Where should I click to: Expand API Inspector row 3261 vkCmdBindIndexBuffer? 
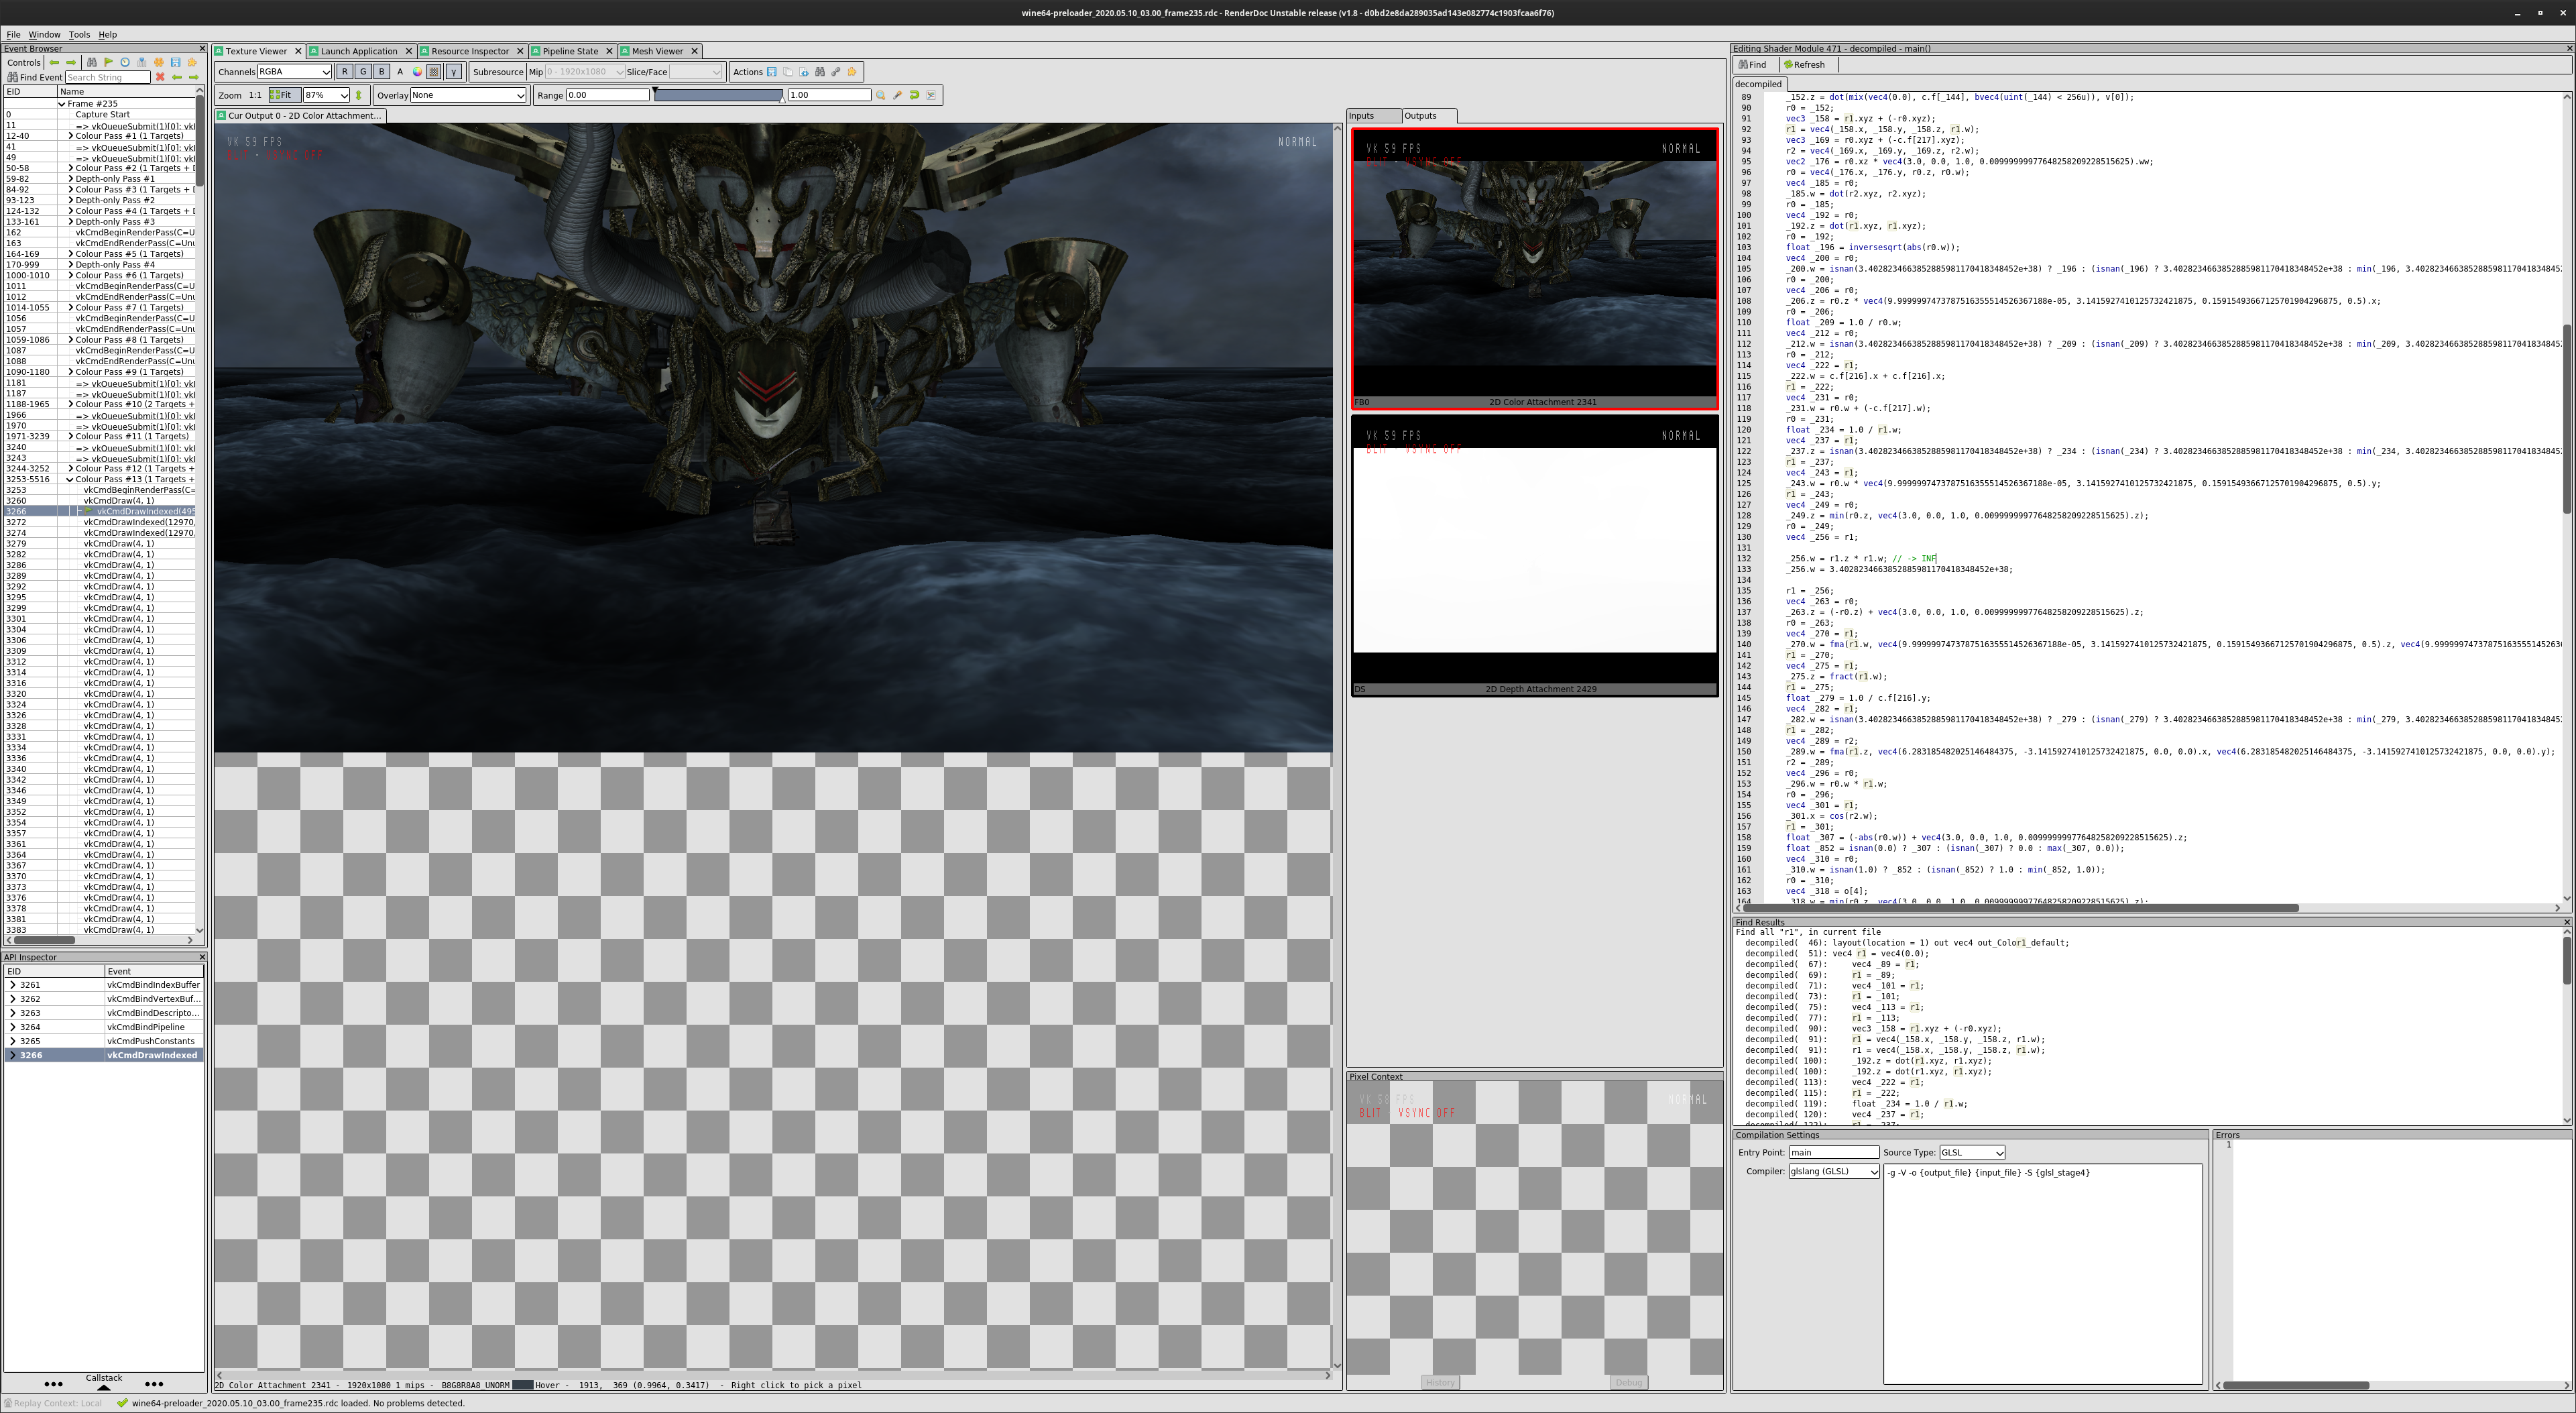point(12,985)
